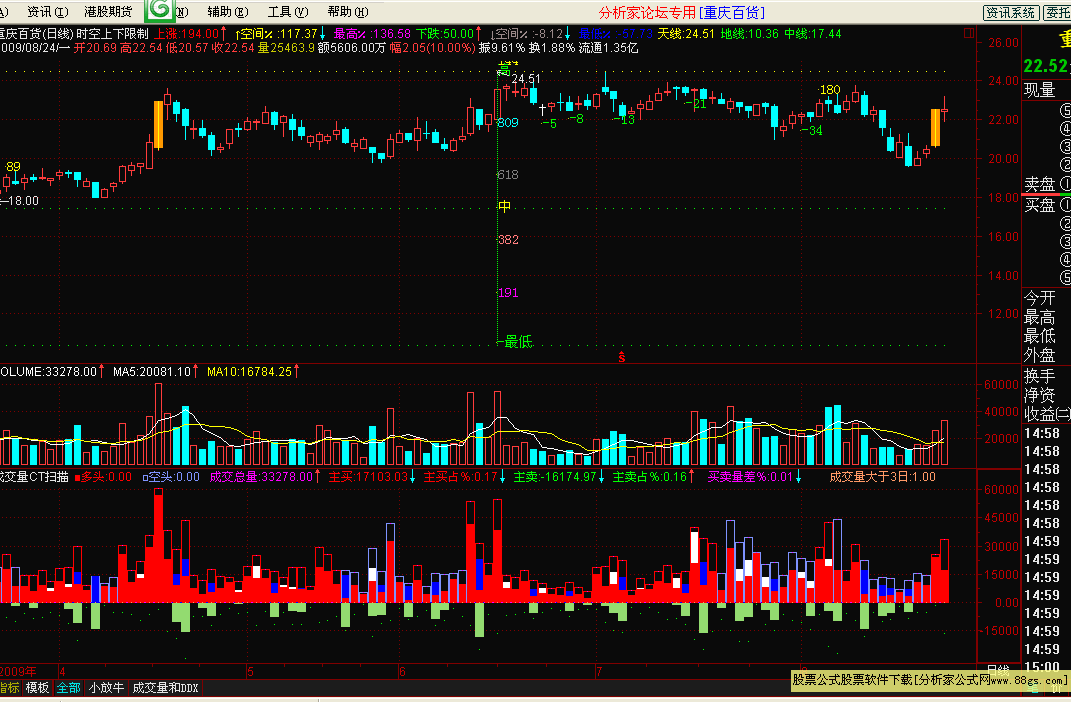Viewport: 1071px width, 702px height.
Task: Click the 重庆百货(日线) 时空上下限制 indicator title
Action: 74,33
